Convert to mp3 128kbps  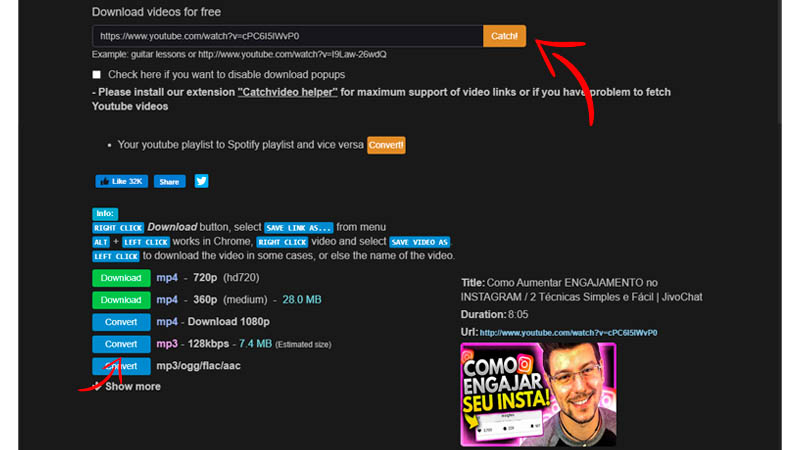[x=121, y=344]
